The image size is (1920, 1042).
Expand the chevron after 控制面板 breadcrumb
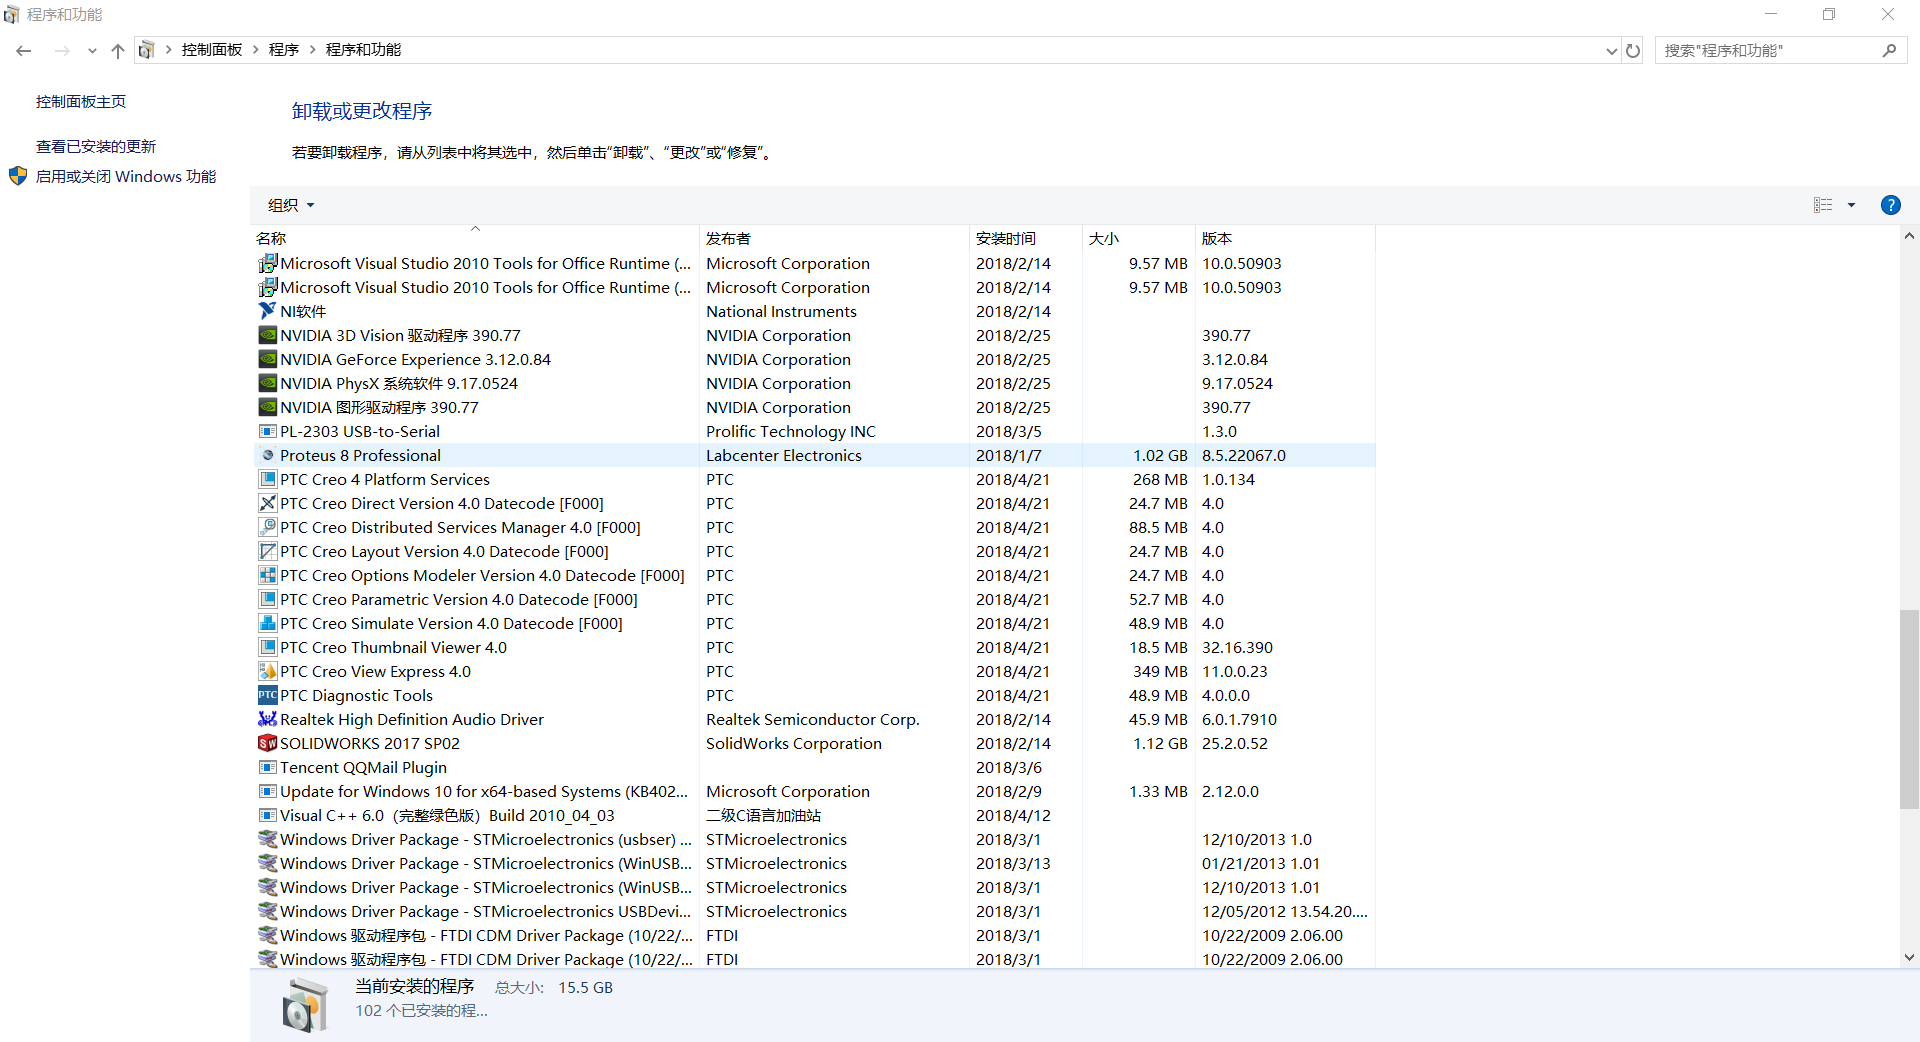pos(256,50)
